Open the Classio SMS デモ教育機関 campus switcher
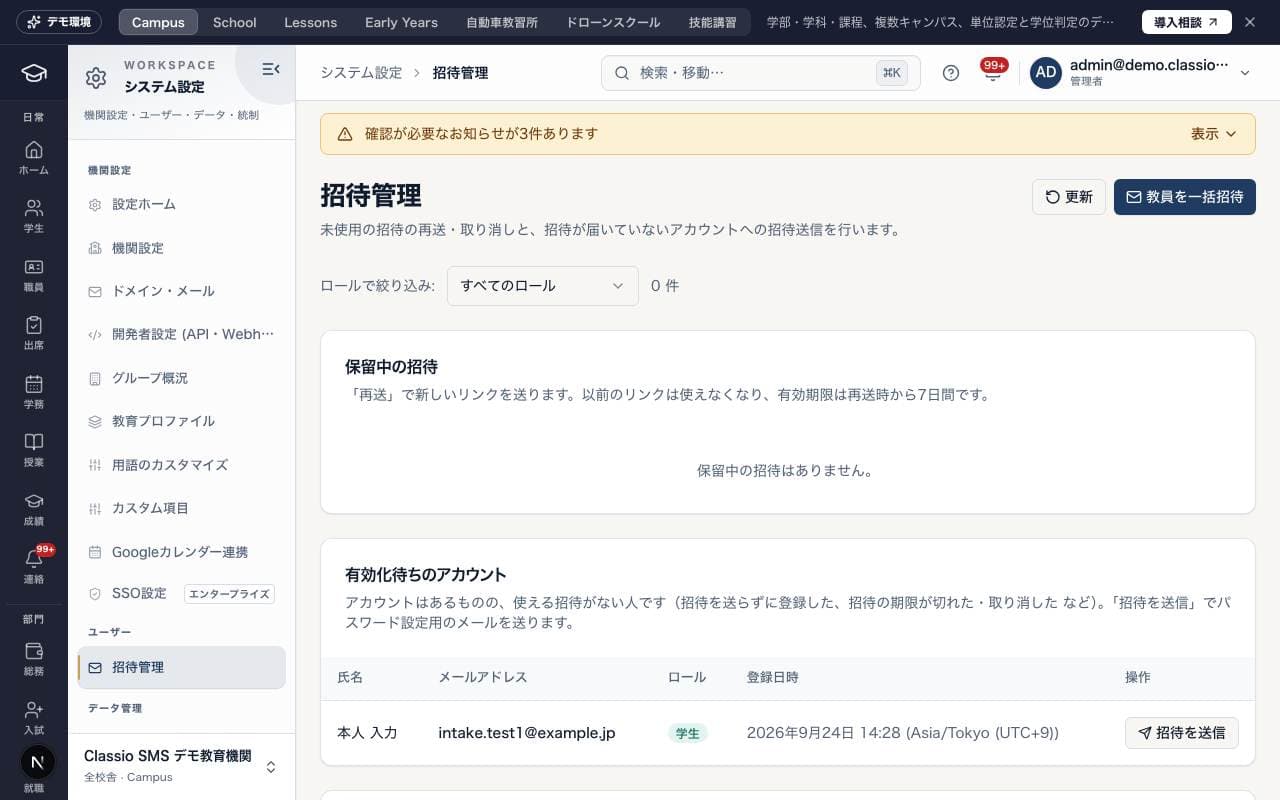The image size is (1280, 800). 181,766
